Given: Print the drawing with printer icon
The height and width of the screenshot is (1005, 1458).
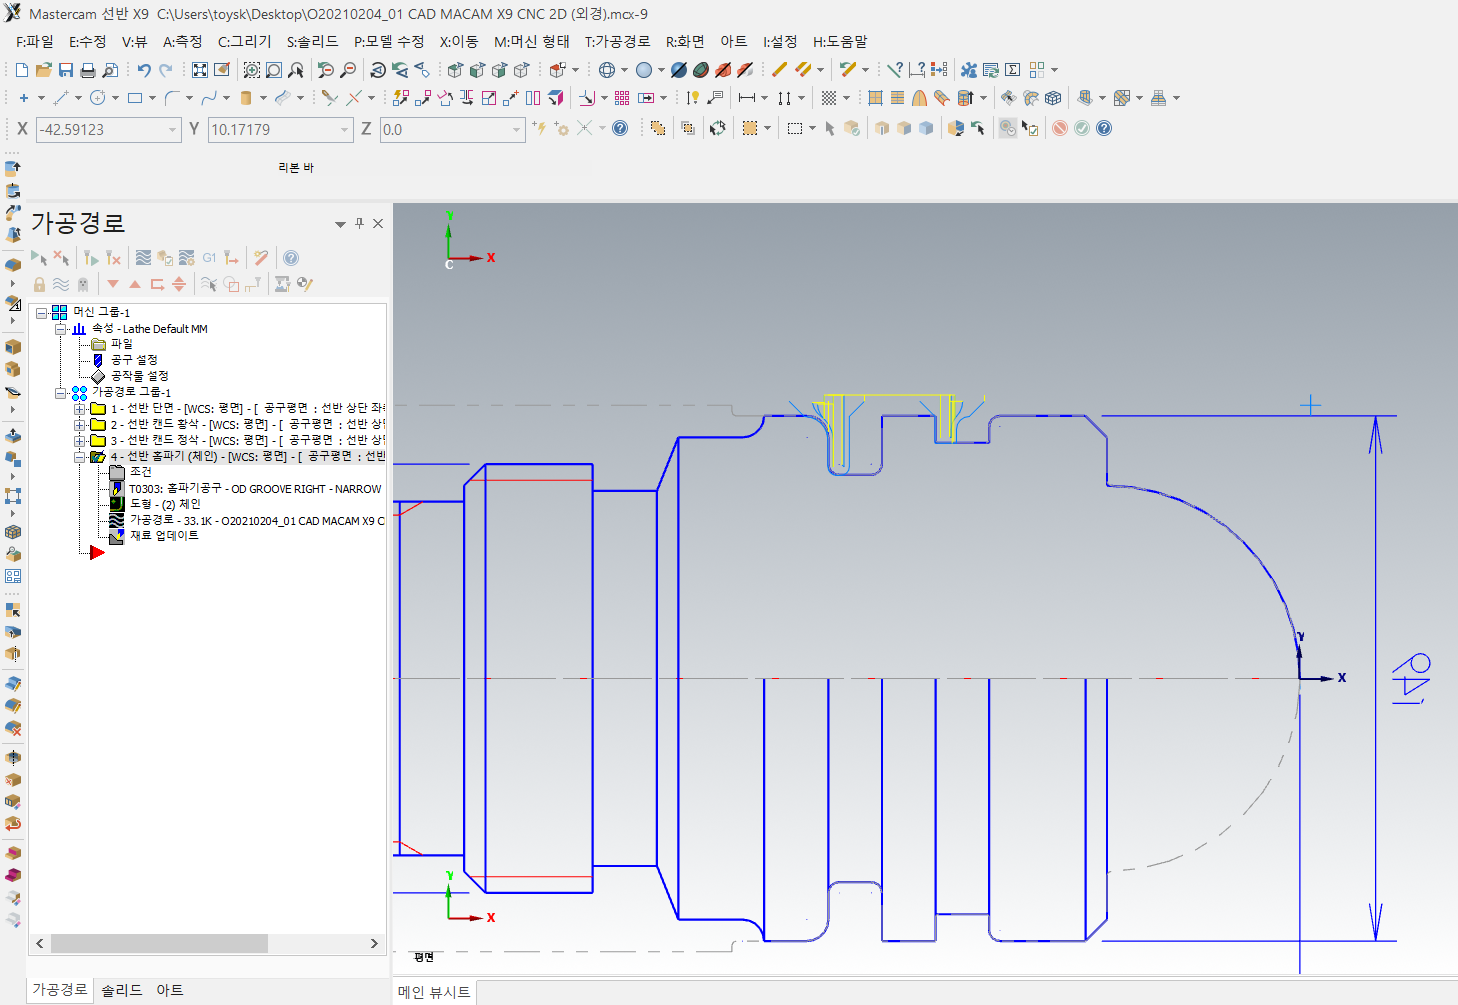Looking at the screenshot, I should click(x=88, y=70).
